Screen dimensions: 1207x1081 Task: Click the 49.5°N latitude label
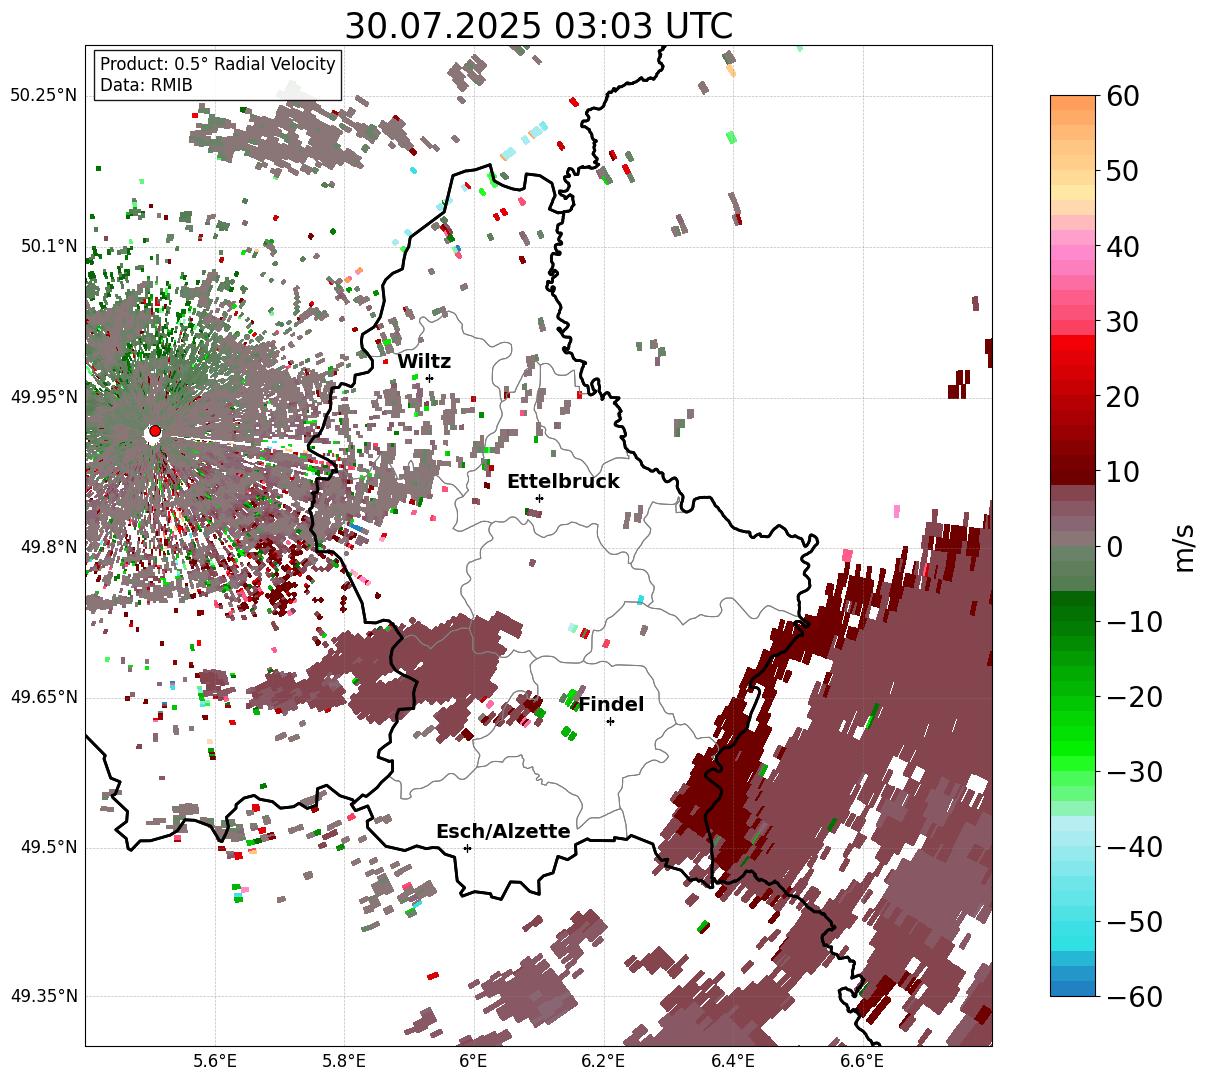[48, 847]
